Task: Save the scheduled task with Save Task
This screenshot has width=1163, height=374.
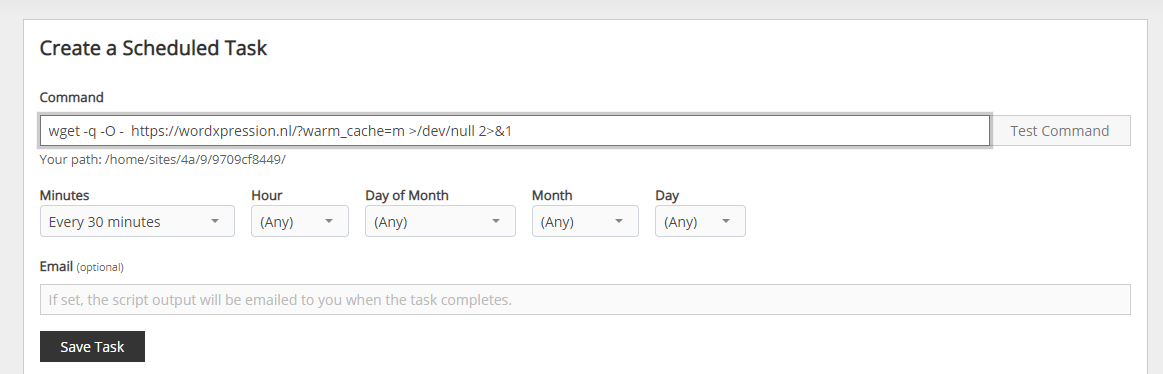Action: coord(92,347)
